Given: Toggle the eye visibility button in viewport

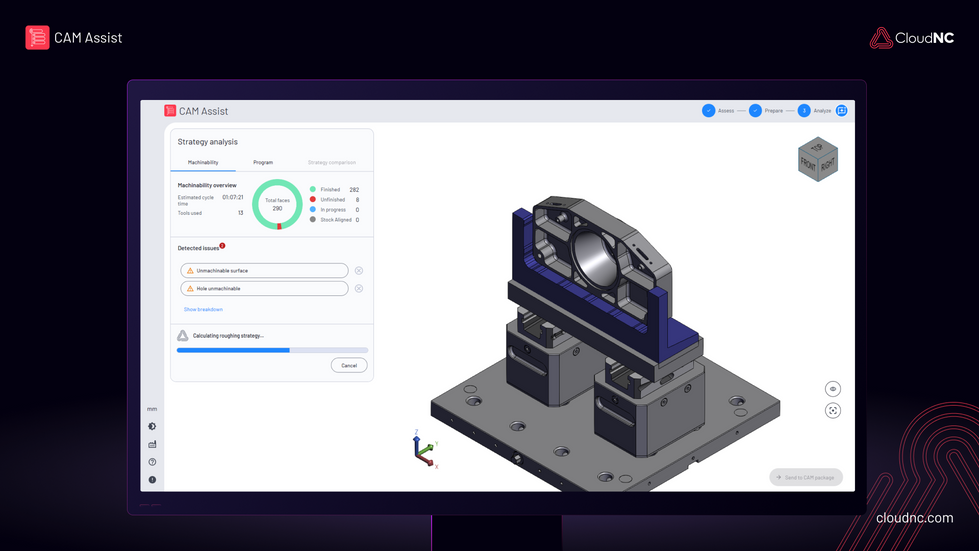Looking at the screenshot, I should click(x=833, y=389).
